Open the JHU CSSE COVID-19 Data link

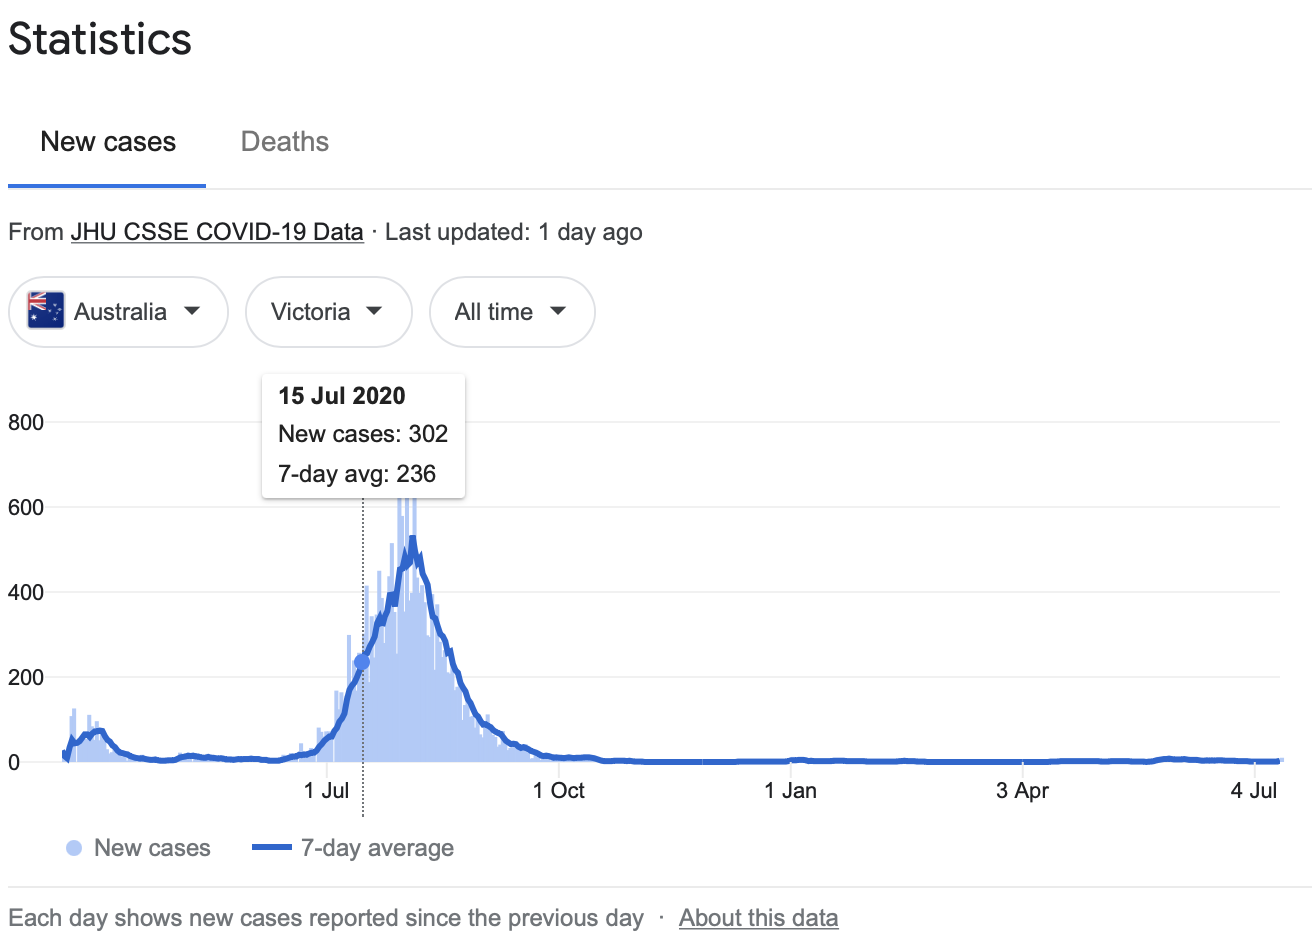pos(217,232)
